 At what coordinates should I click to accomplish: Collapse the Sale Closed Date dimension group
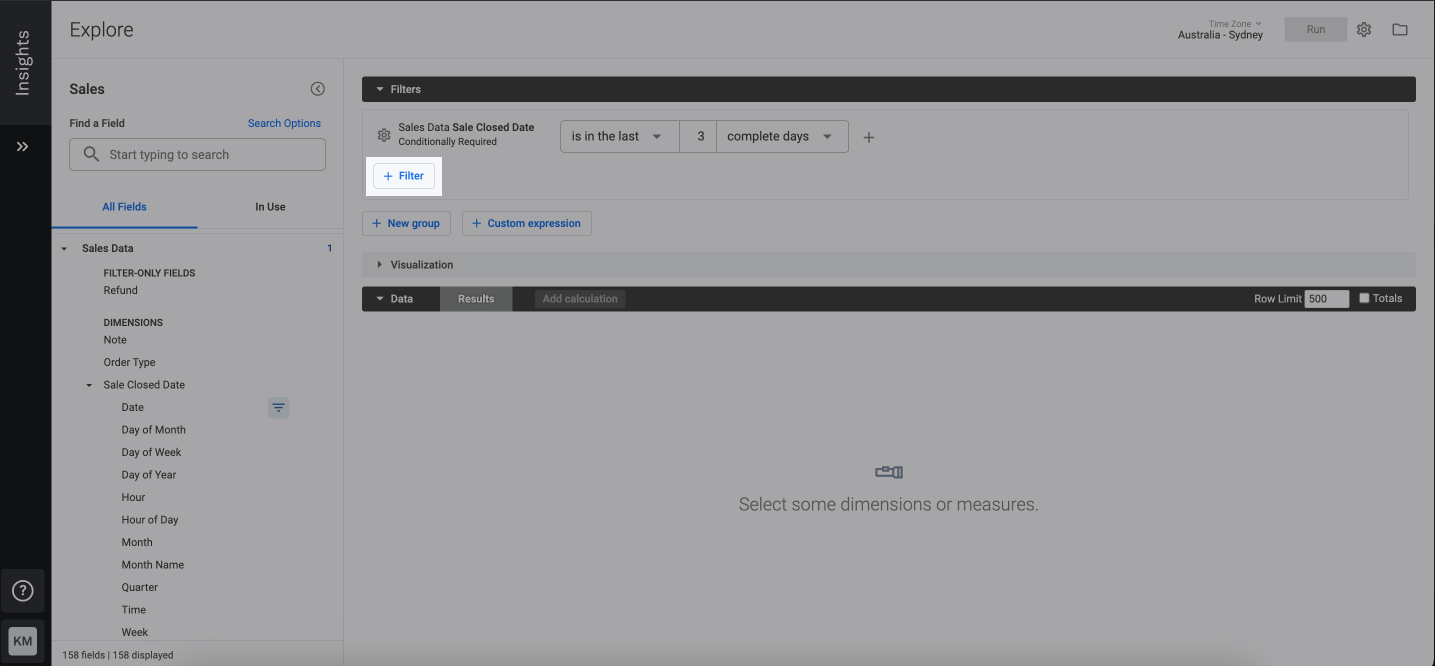[x=90, y=385]
